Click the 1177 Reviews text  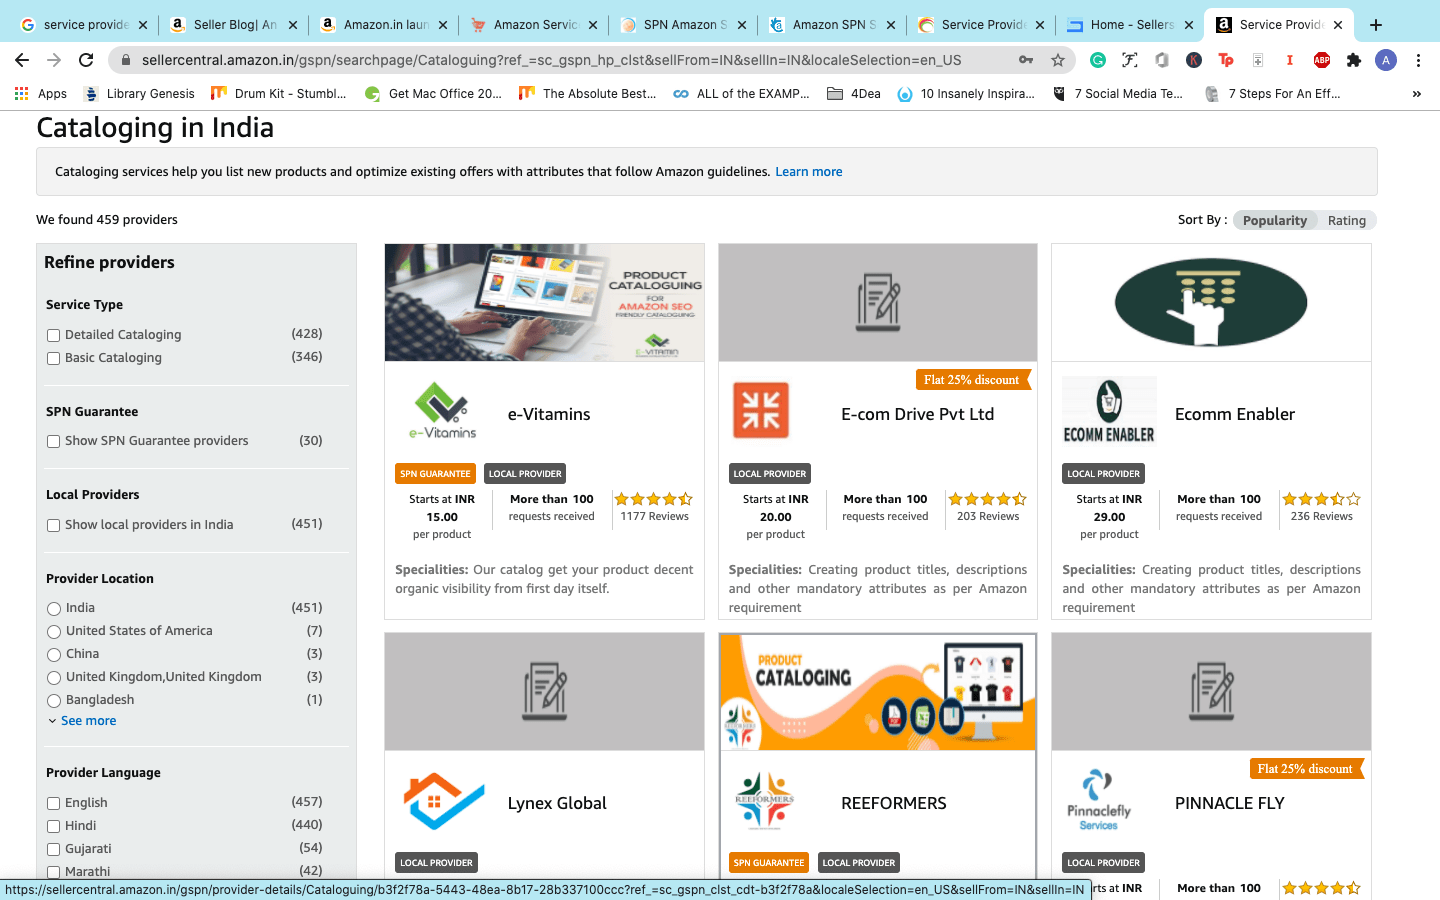[655, 517]
